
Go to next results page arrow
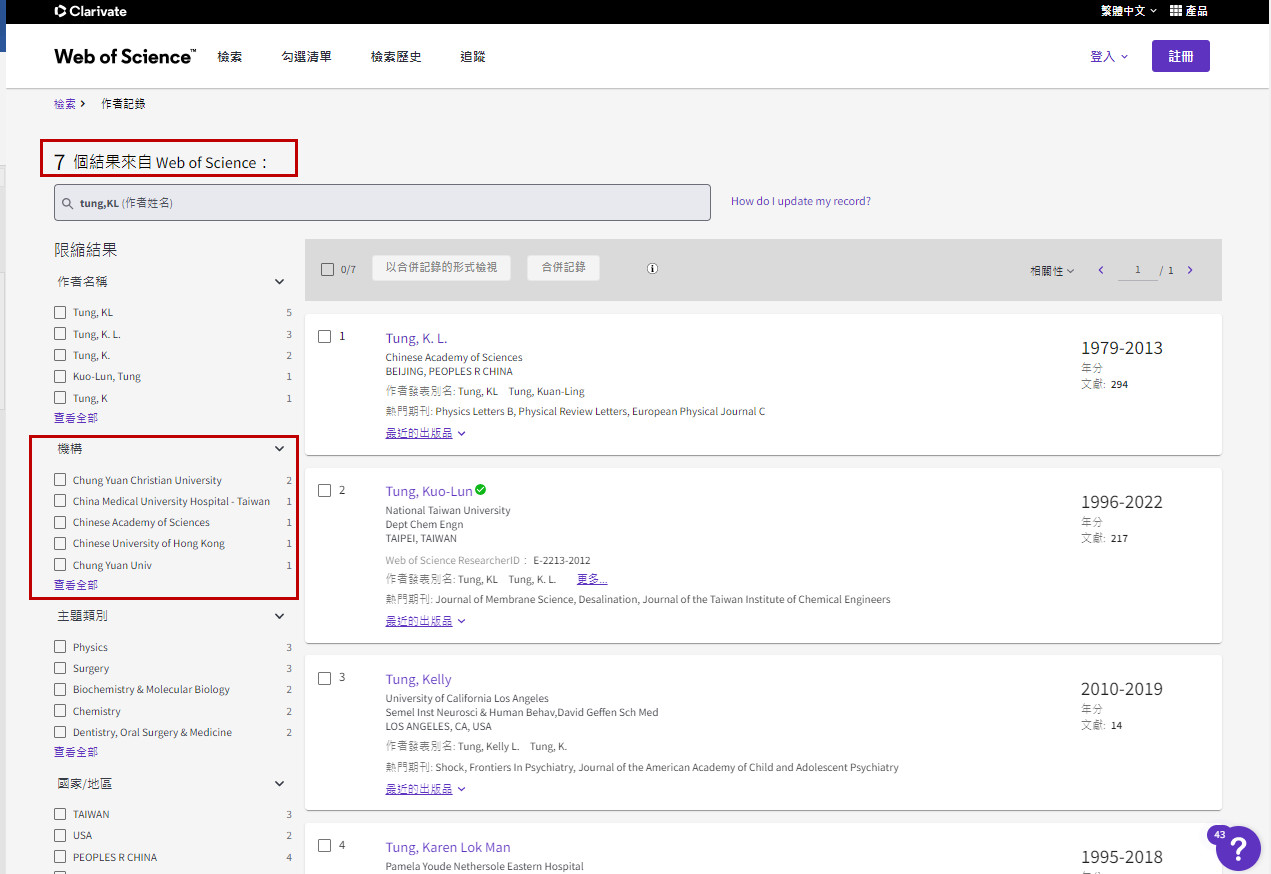point(1190,270)
